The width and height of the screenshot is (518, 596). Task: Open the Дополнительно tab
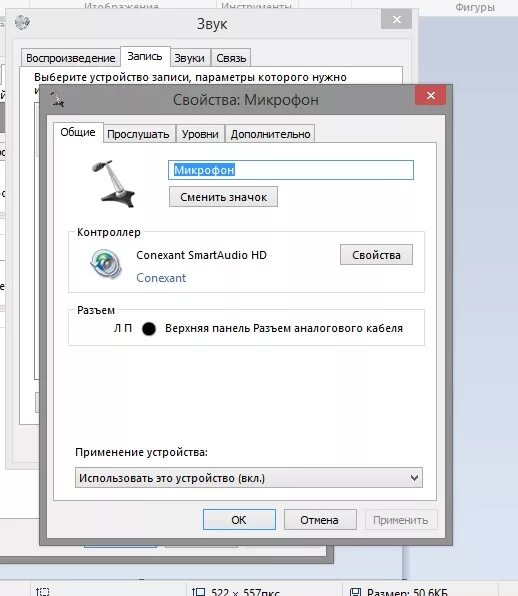pyautogui.click(x=270, y=134)
